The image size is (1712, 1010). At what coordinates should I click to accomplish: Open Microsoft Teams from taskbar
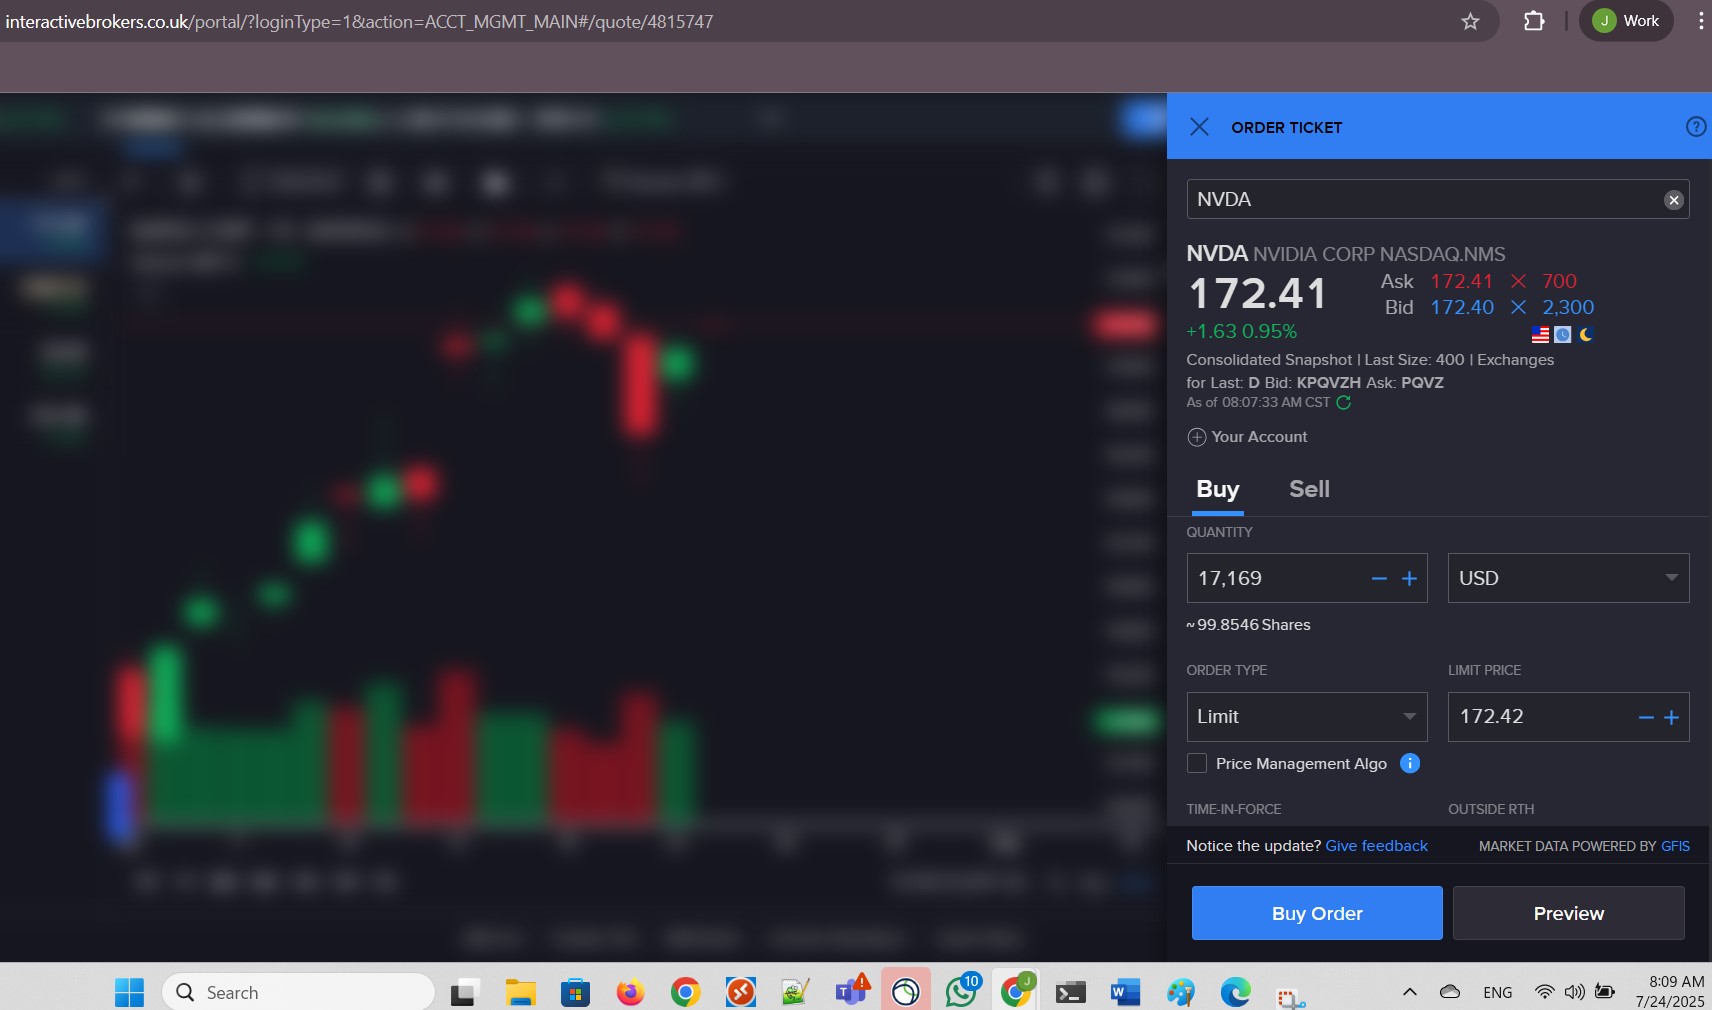coord(851,991)
